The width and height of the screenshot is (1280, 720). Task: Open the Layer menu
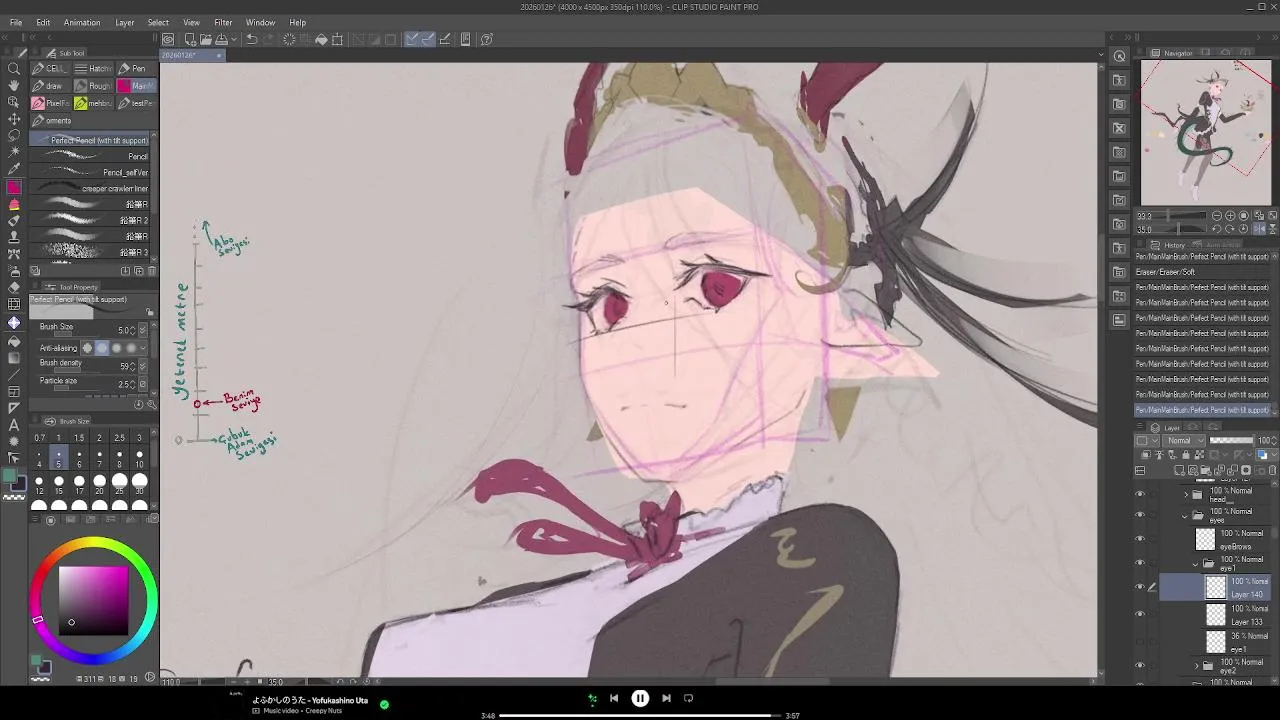[x=124, y=22]
